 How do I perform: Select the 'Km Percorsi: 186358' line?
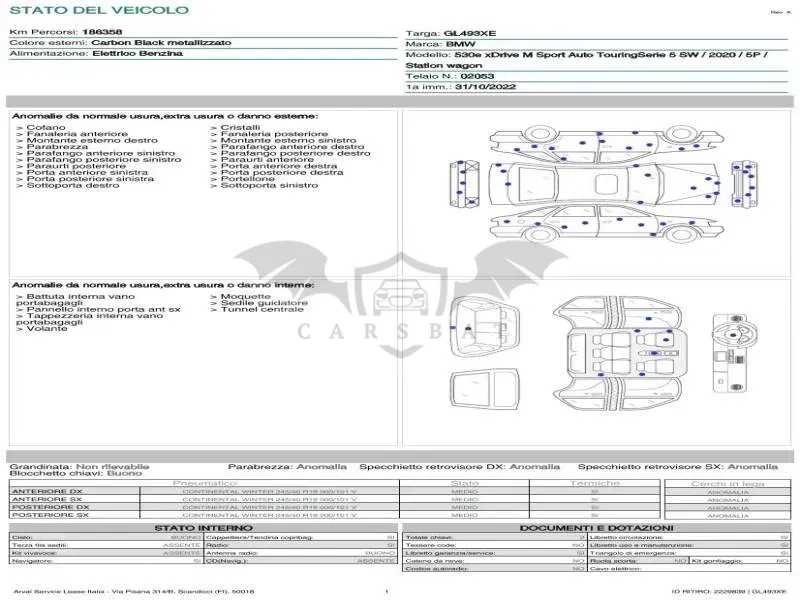pos(66,32)
